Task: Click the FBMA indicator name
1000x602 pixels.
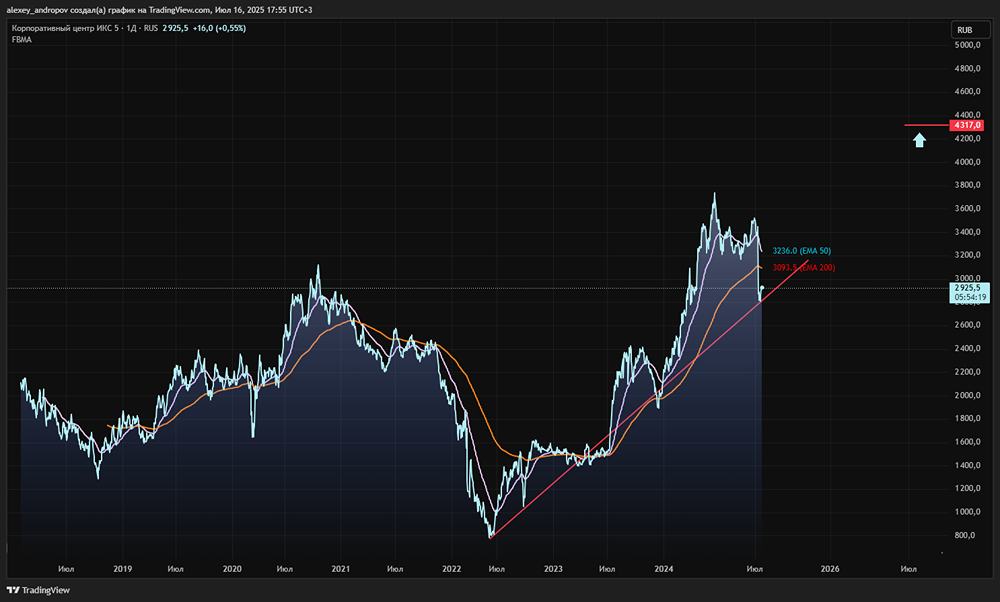Action: click(21, 39)
